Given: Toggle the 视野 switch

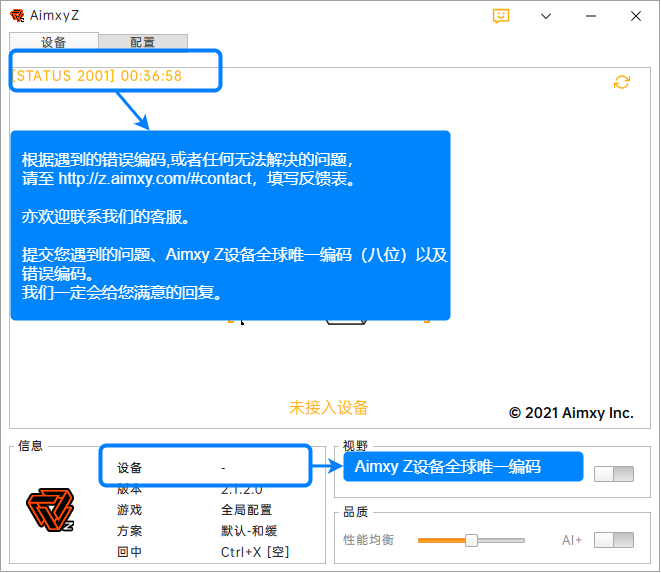Looking at the screenshot, I should 614,474.
